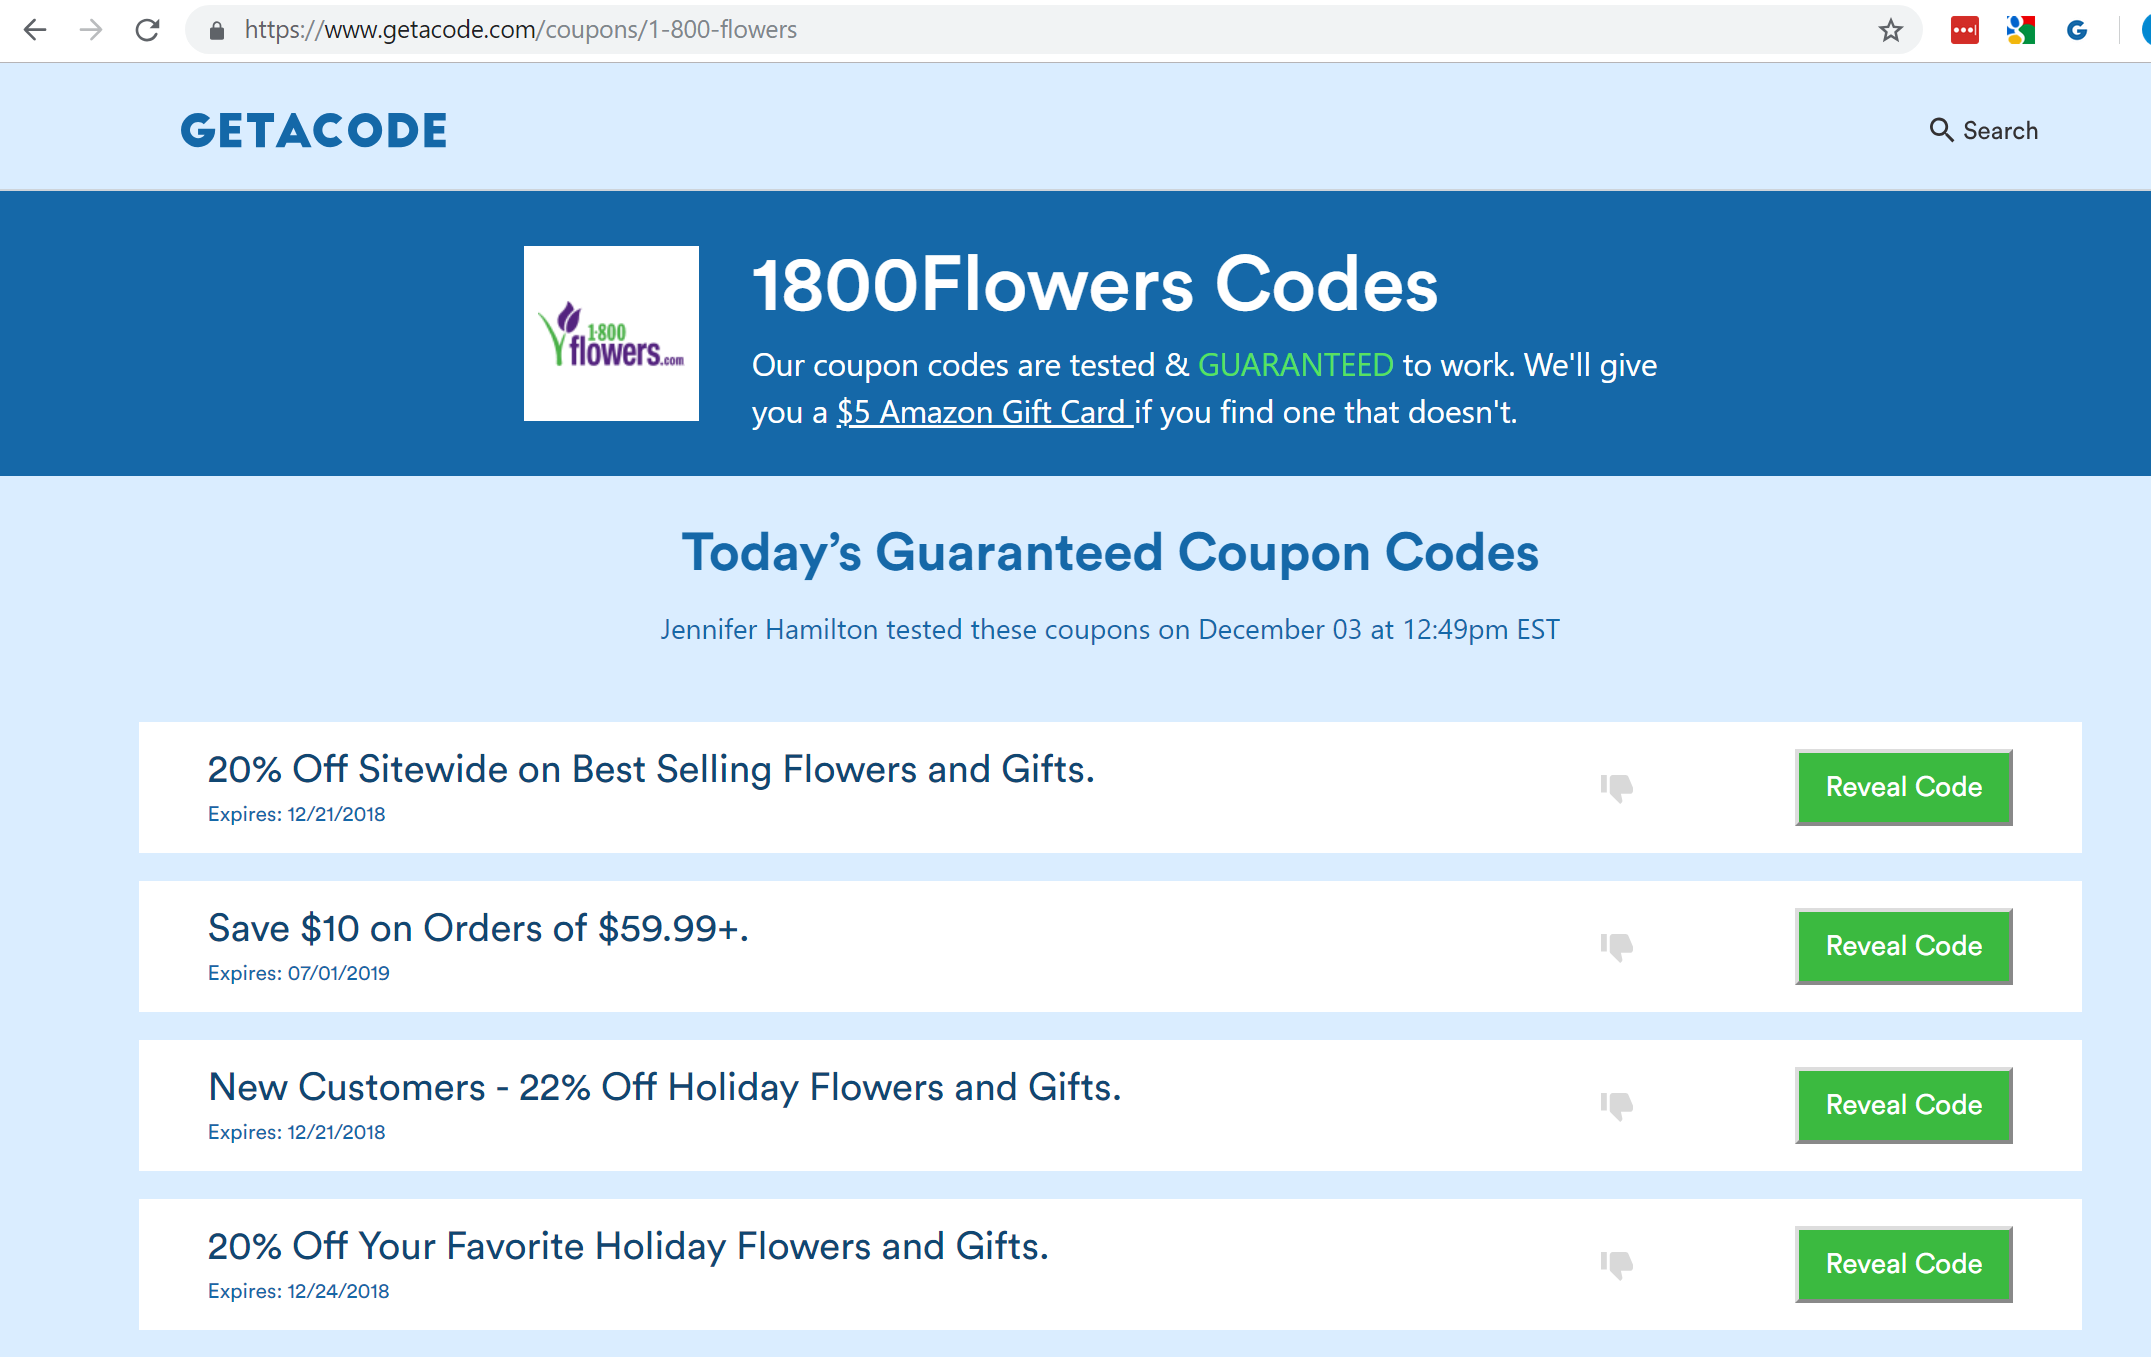Thumbs down the New Customers 22% Off coupon
Image resolution: width=2151 pixels, height=1357 pixels.
point(1616,1105)
